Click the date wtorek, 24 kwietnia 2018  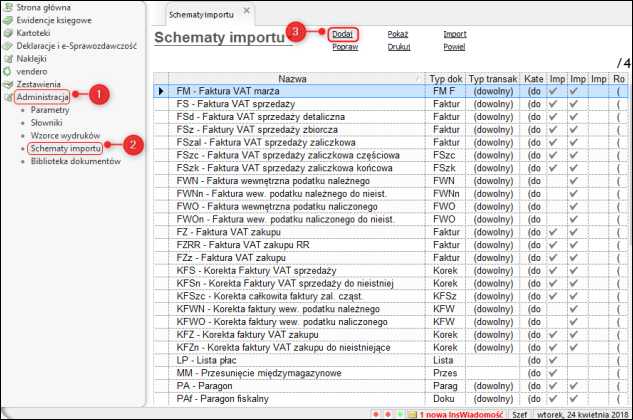click(x=583, y=414)
